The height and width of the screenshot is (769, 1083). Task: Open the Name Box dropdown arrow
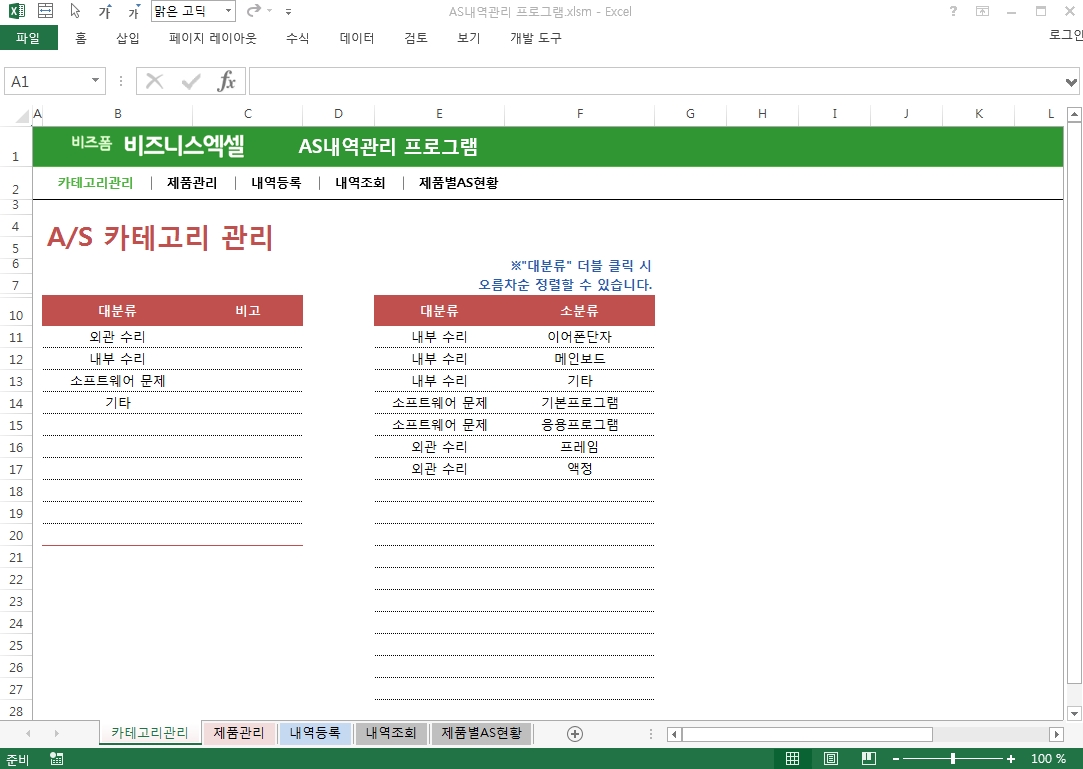tap(95, 81)
